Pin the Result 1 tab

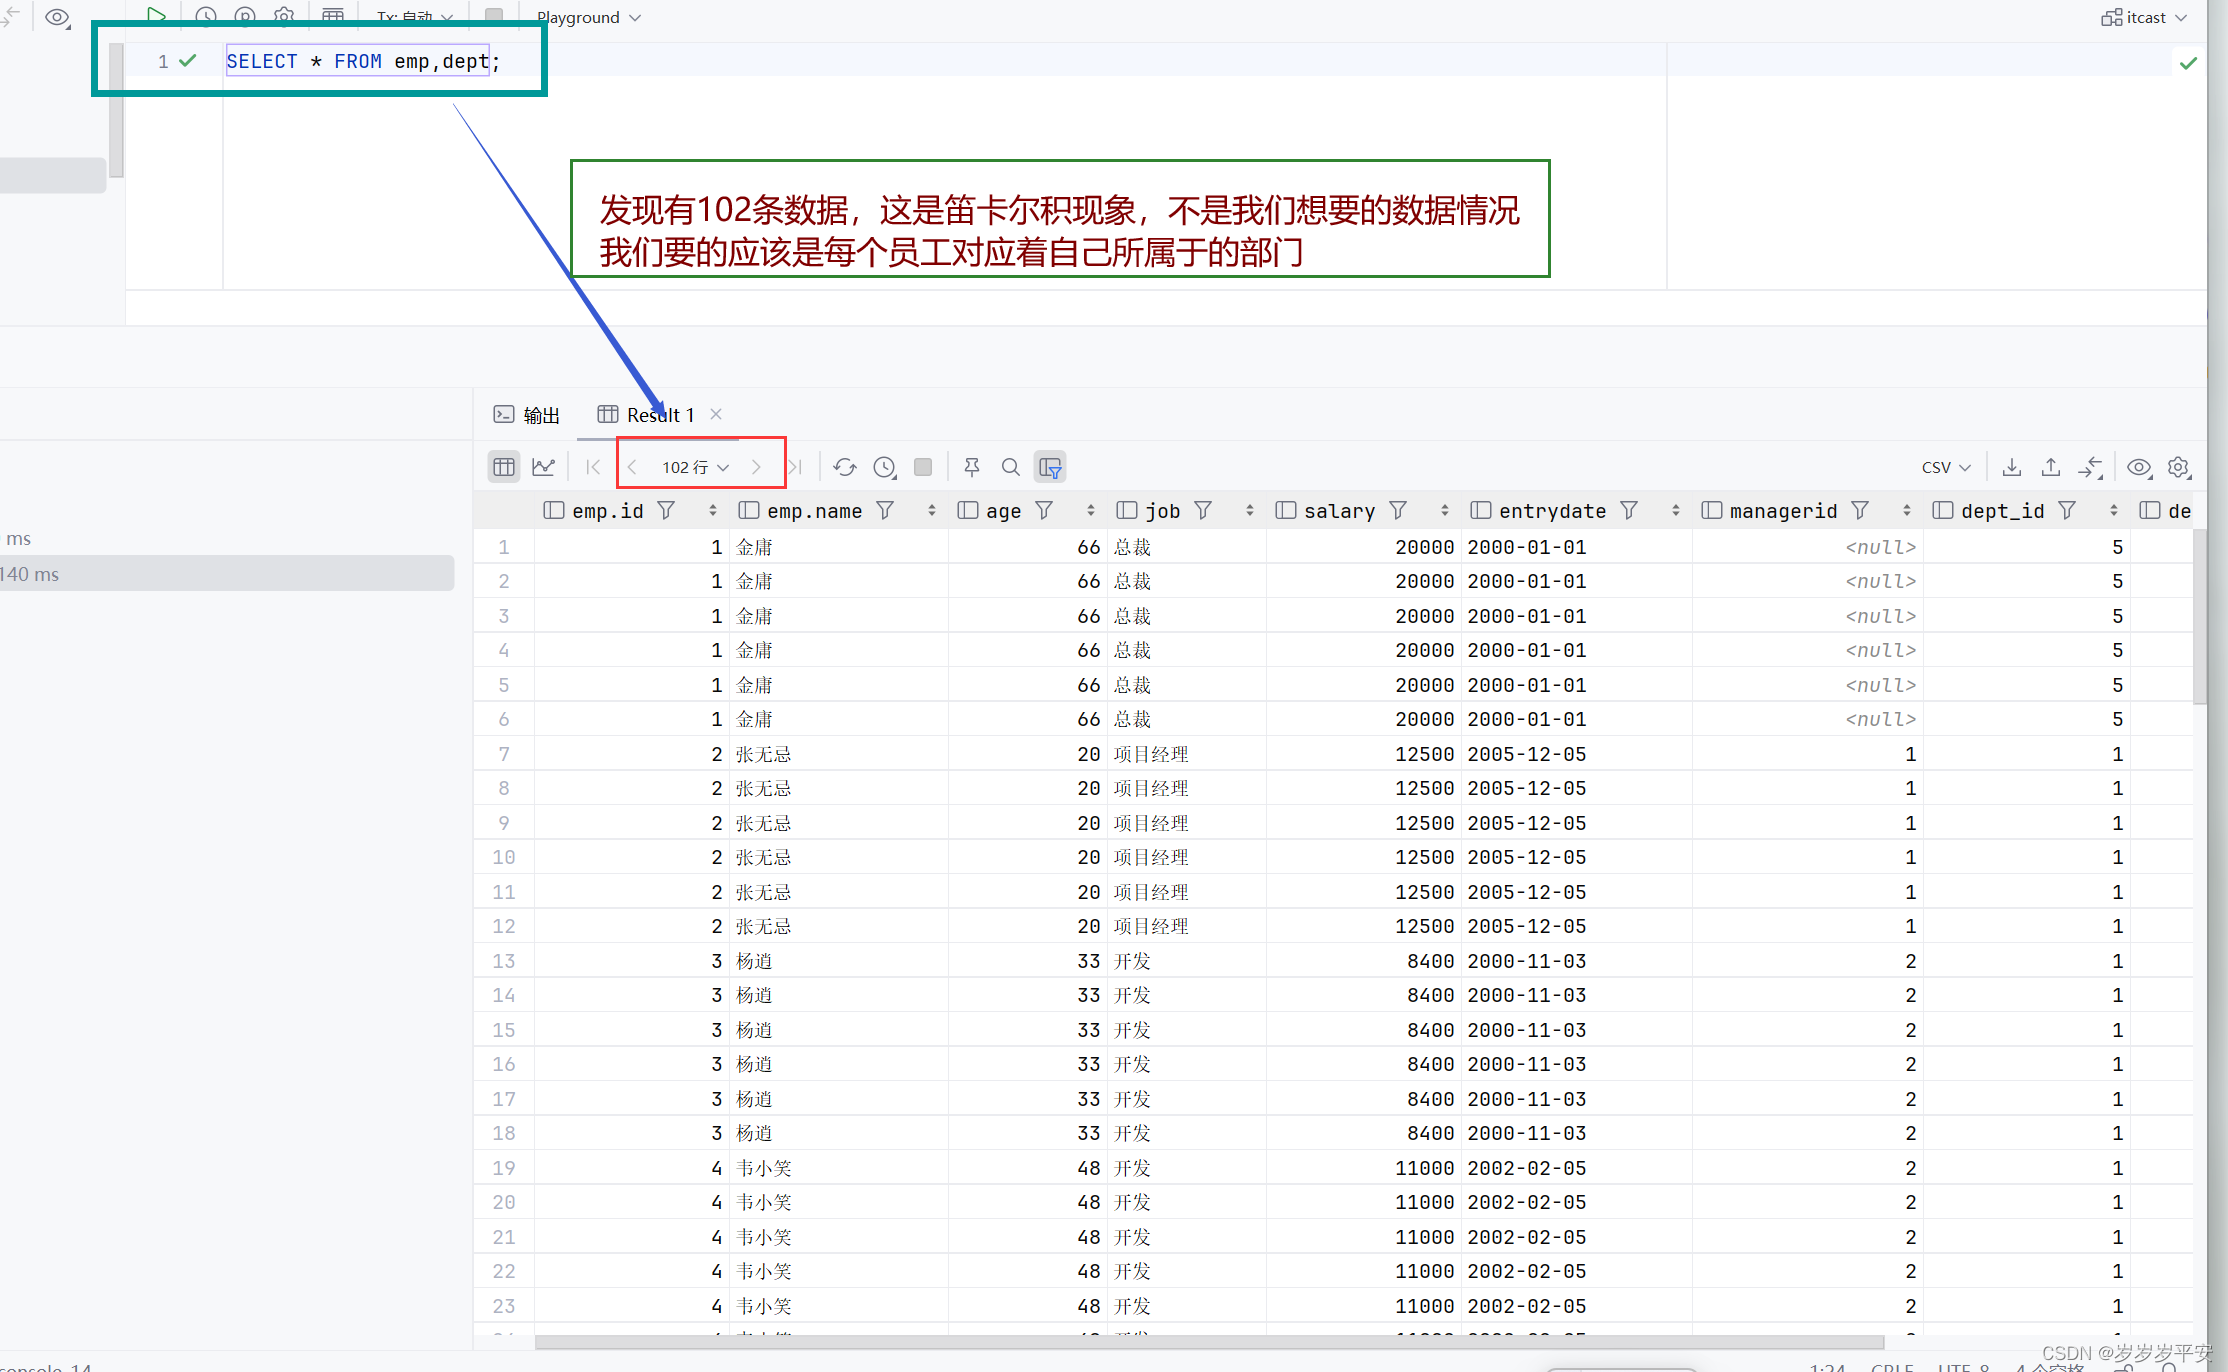(x=972, y=467)
